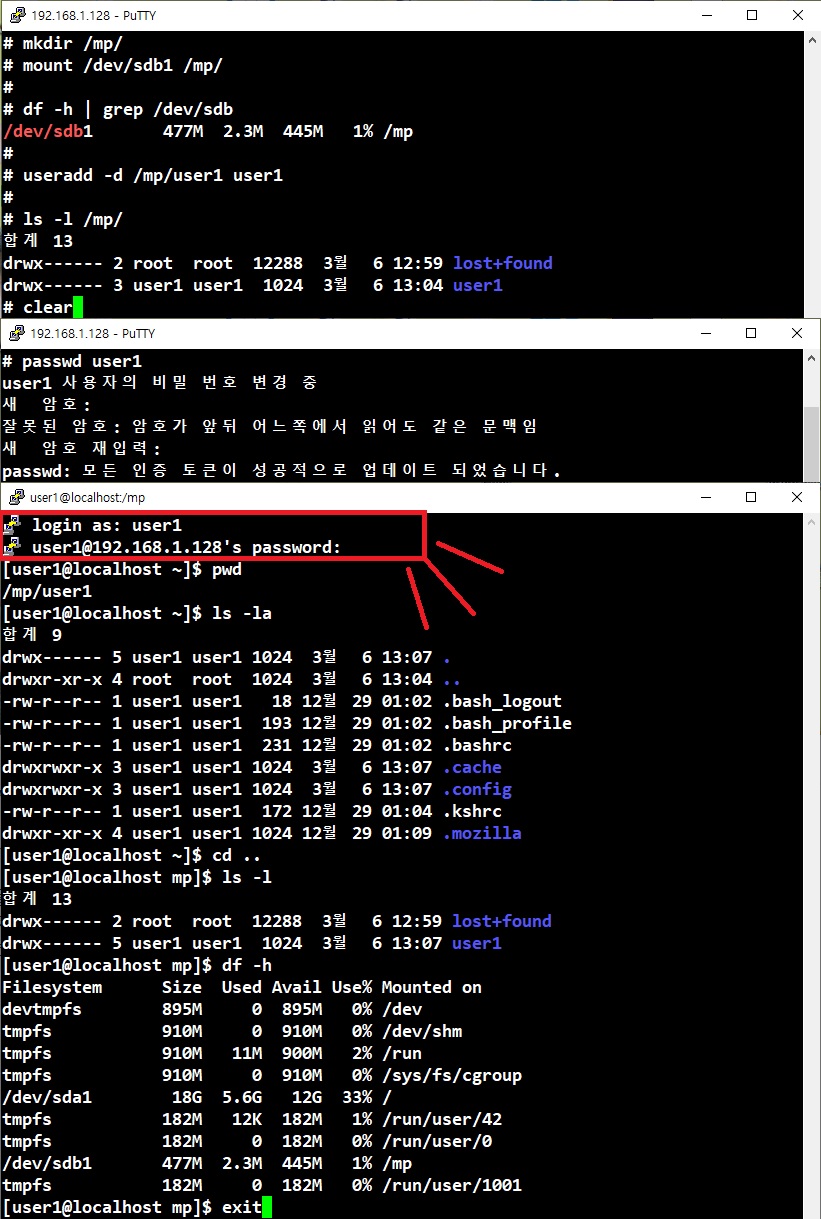Click the '.bash_profile' file entry
821x1219 pixels.
tap(507, 724)
